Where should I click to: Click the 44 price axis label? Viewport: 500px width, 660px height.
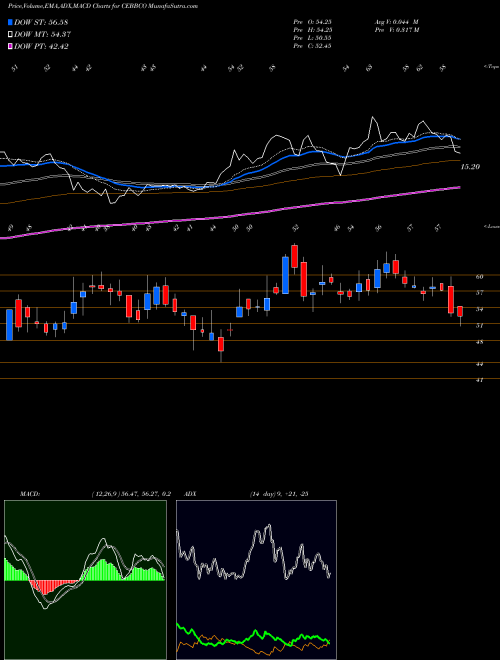tap(479, 364)
